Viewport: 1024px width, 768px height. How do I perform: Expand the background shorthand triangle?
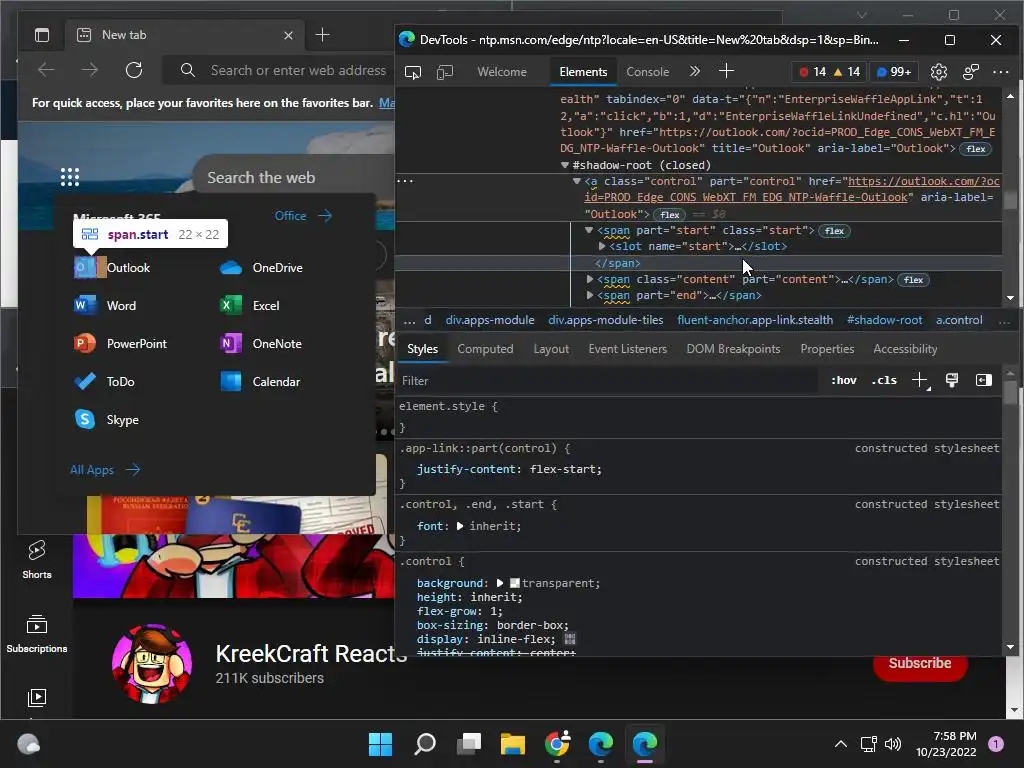[500, 583]
